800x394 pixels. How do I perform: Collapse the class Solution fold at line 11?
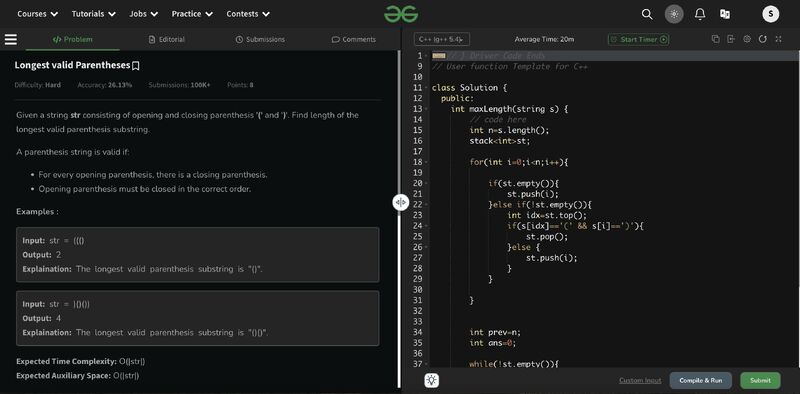coord(426,88)
